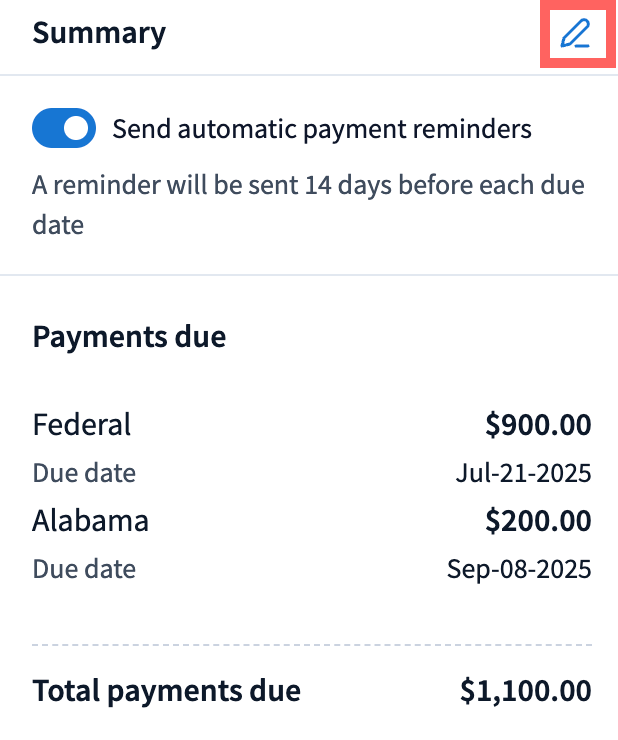Click the 'Payments due' section heading
The width and height of the screenshot is (618, 740).
tap(129, 337)
